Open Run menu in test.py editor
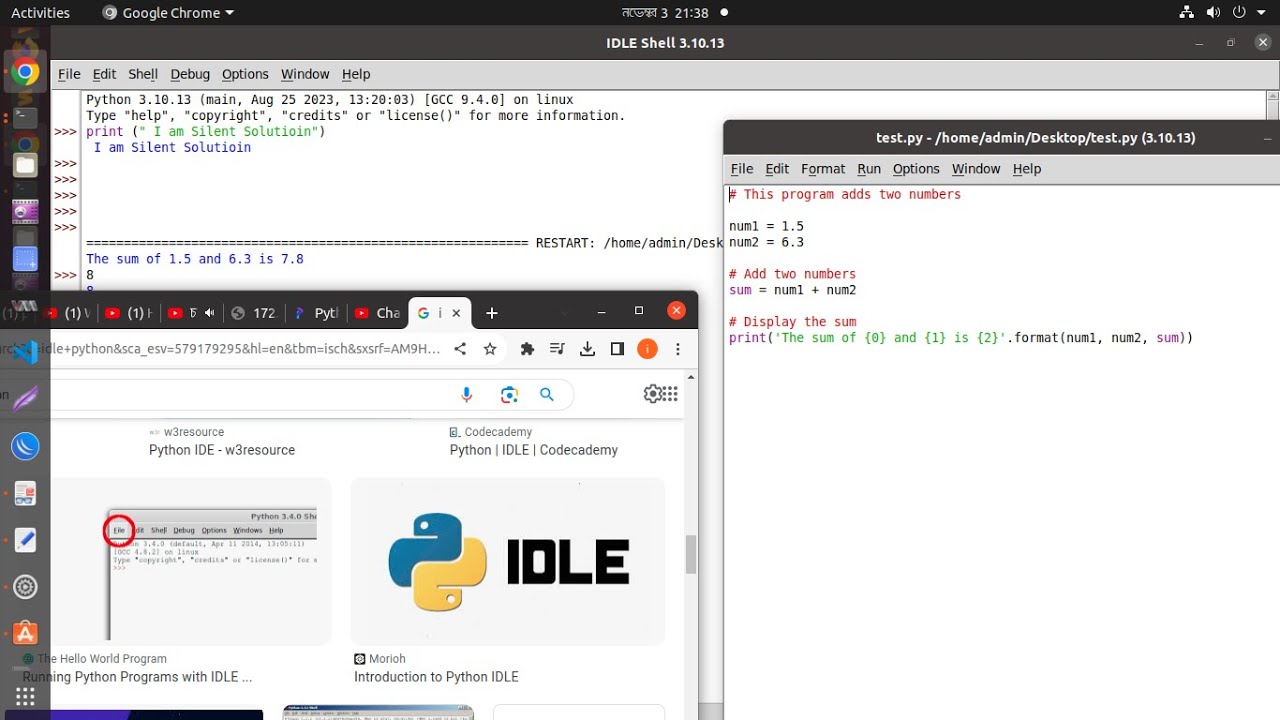The image size is (1280, 720). pos(869,169)
